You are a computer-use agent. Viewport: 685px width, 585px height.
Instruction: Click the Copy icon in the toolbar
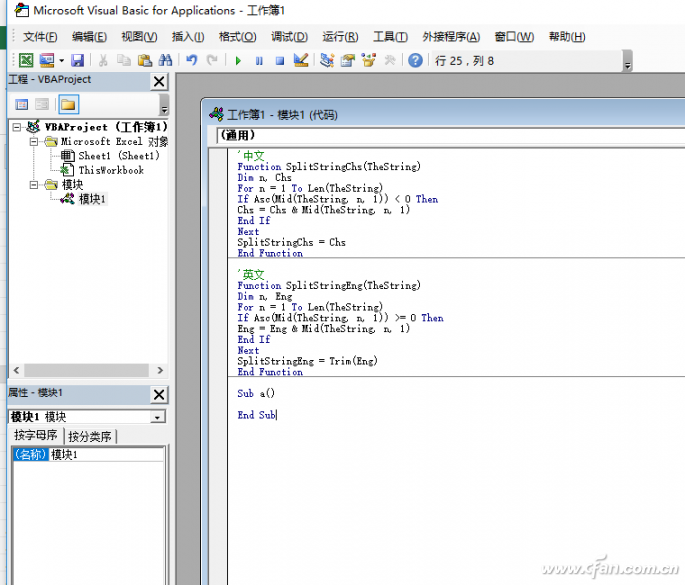tap(124, 60)
